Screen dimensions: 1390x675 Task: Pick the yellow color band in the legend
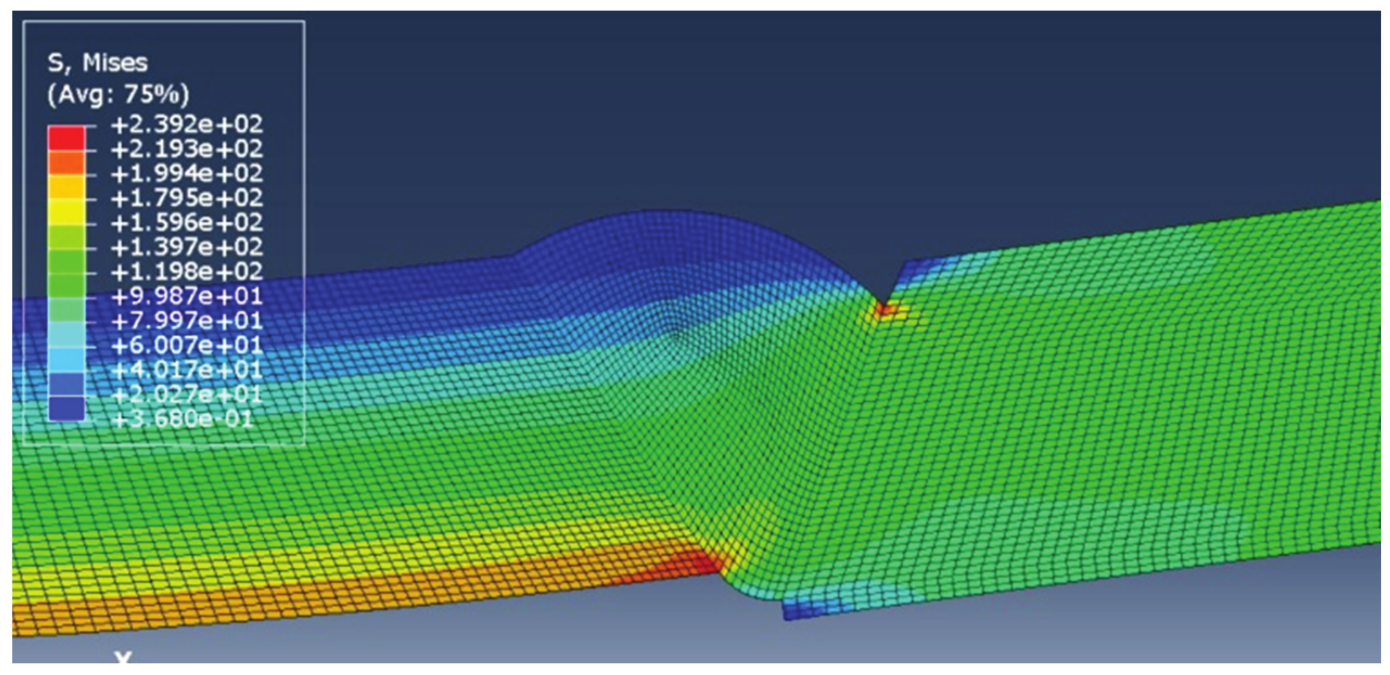point(67,209)
